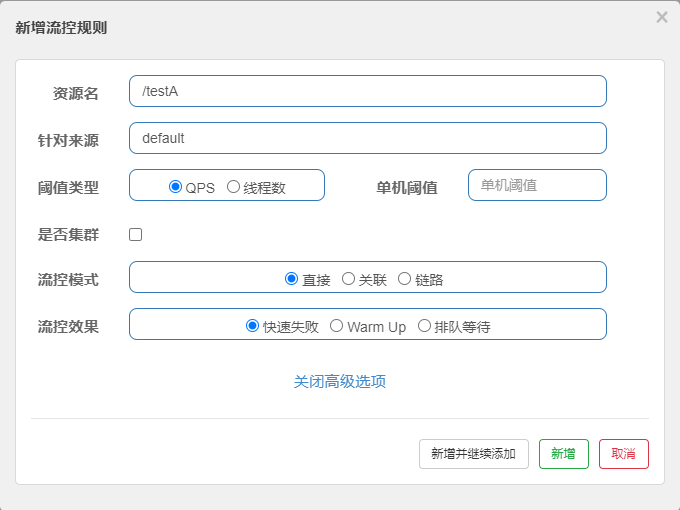Image resolution: width=680 pixels, height=510 pixels.
Task: Click the 资源名 input field containing /testA
Action: (368, 91)
